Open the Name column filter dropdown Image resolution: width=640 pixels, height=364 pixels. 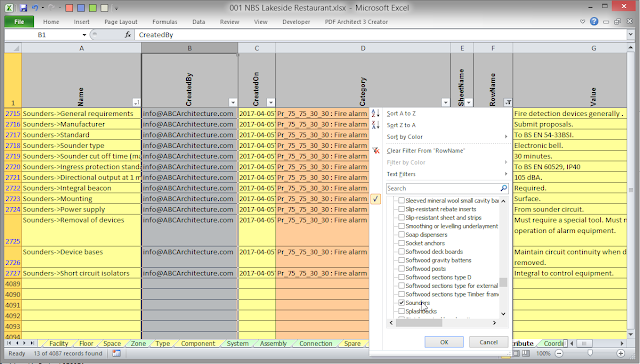tap(136, 102)
